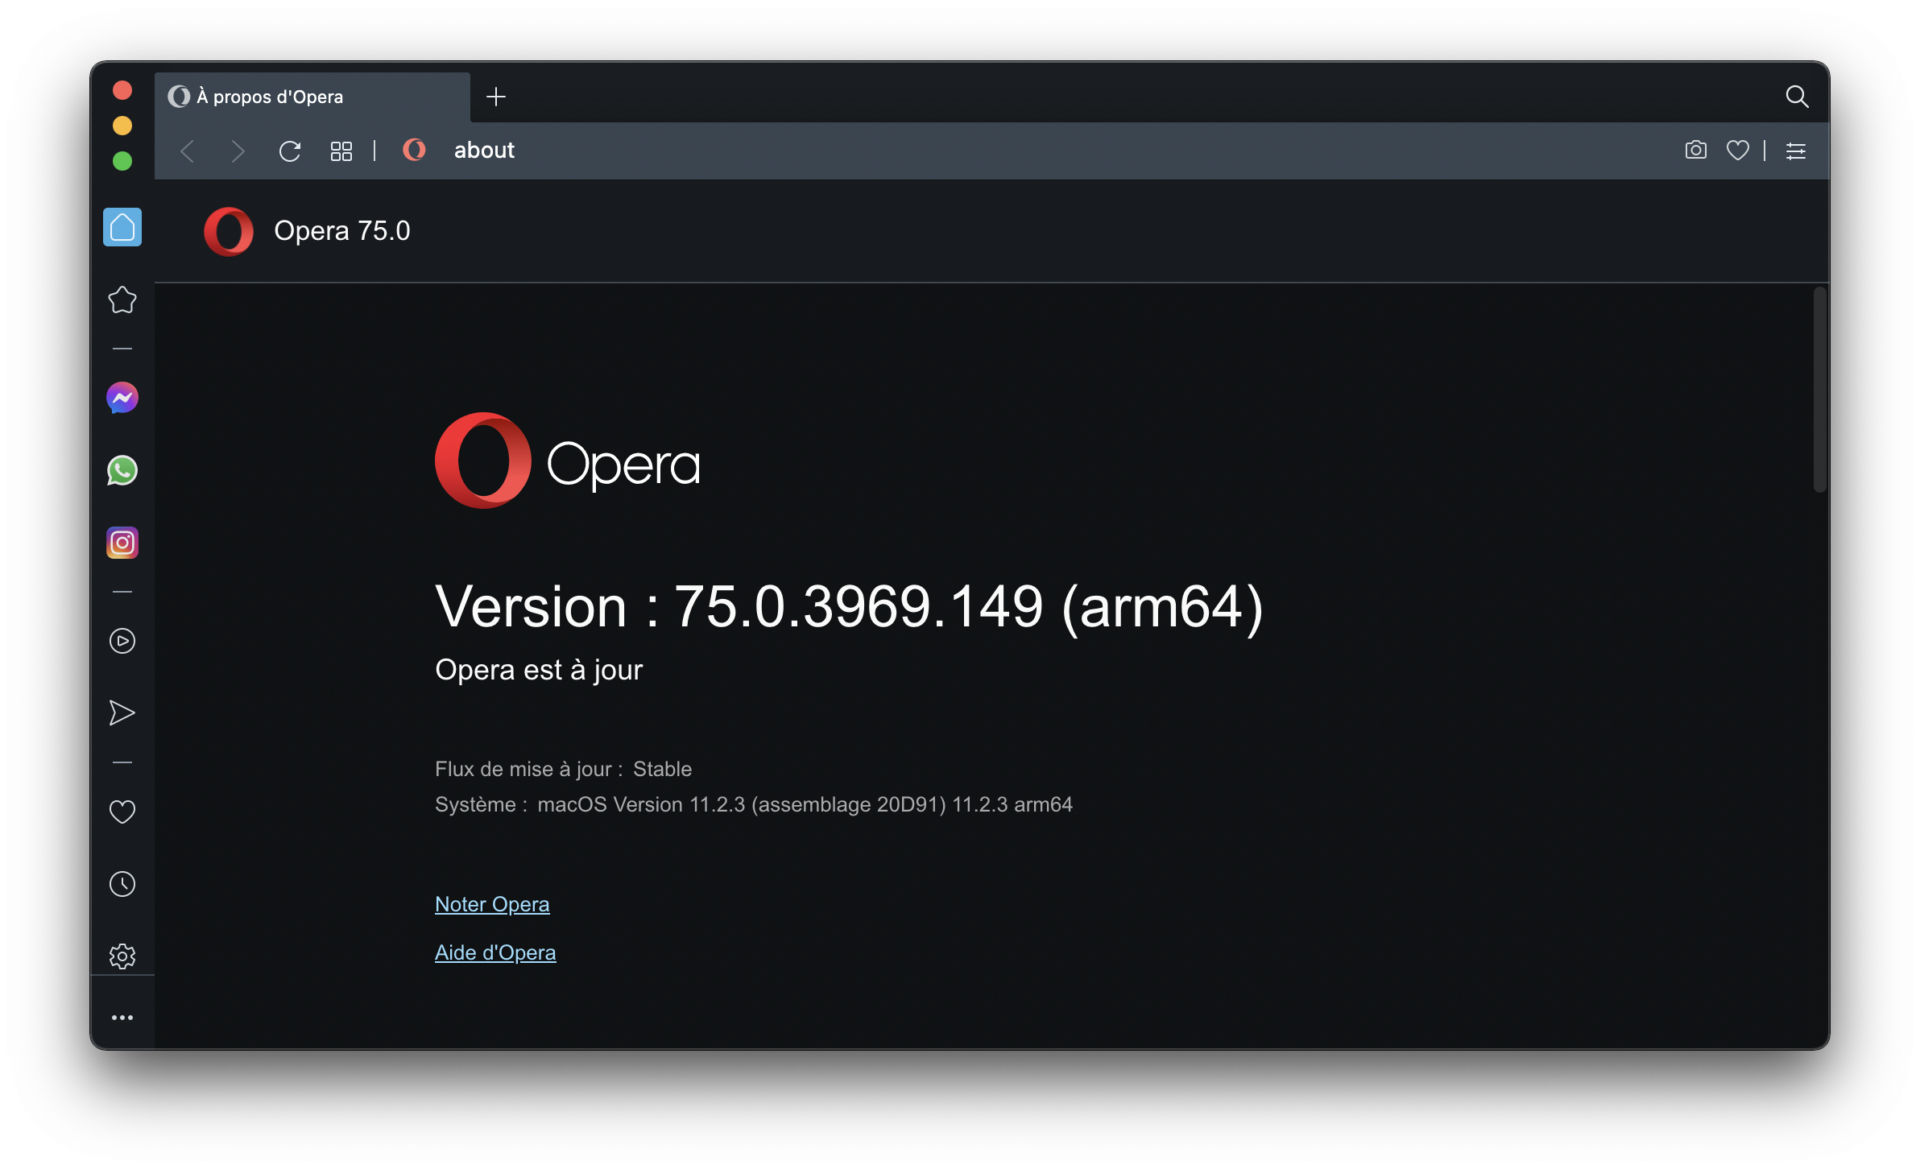Open History clock icon in sidebar
This screenshot has width=1920, height=1169.
tap(122, 884)
